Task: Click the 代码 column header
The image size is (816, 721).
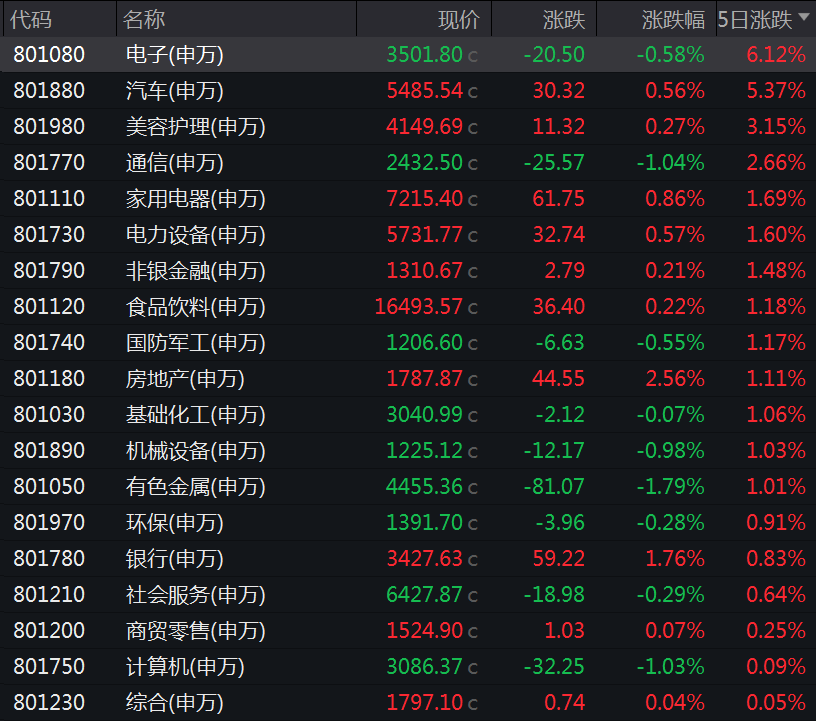Action: [31, 20]
